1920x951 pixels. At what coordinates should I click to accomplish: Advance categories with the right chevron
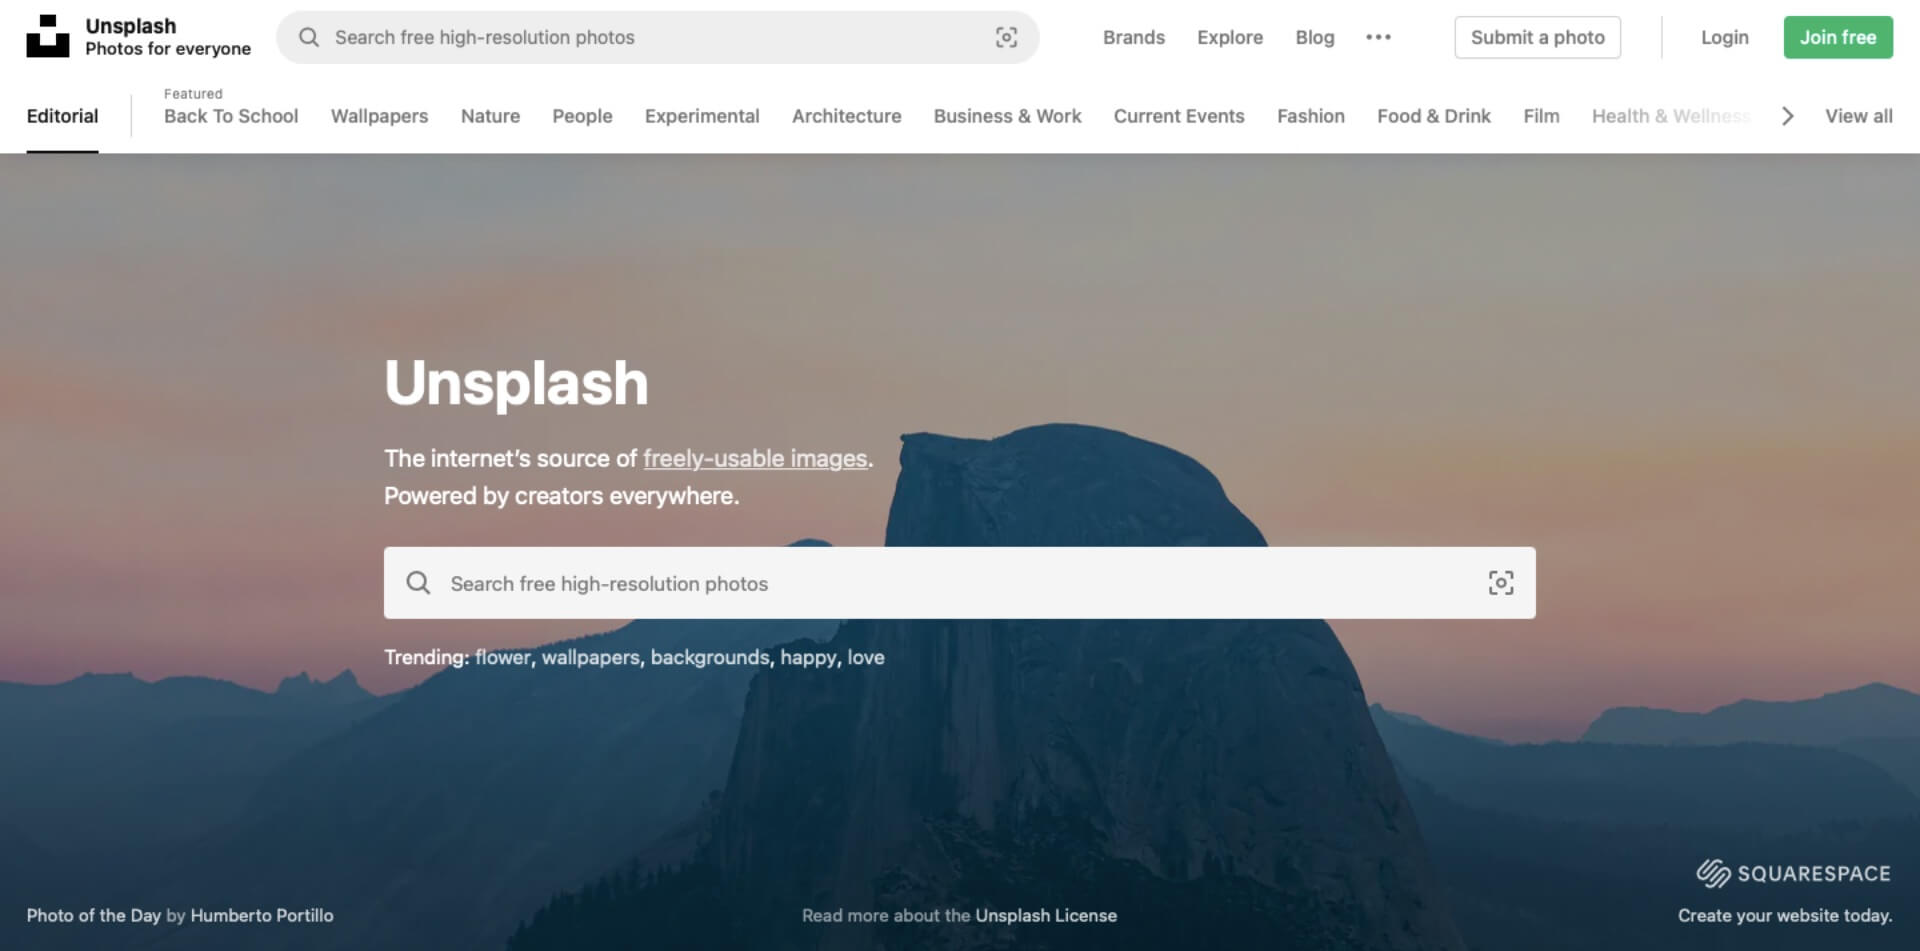coord(1788,116)
